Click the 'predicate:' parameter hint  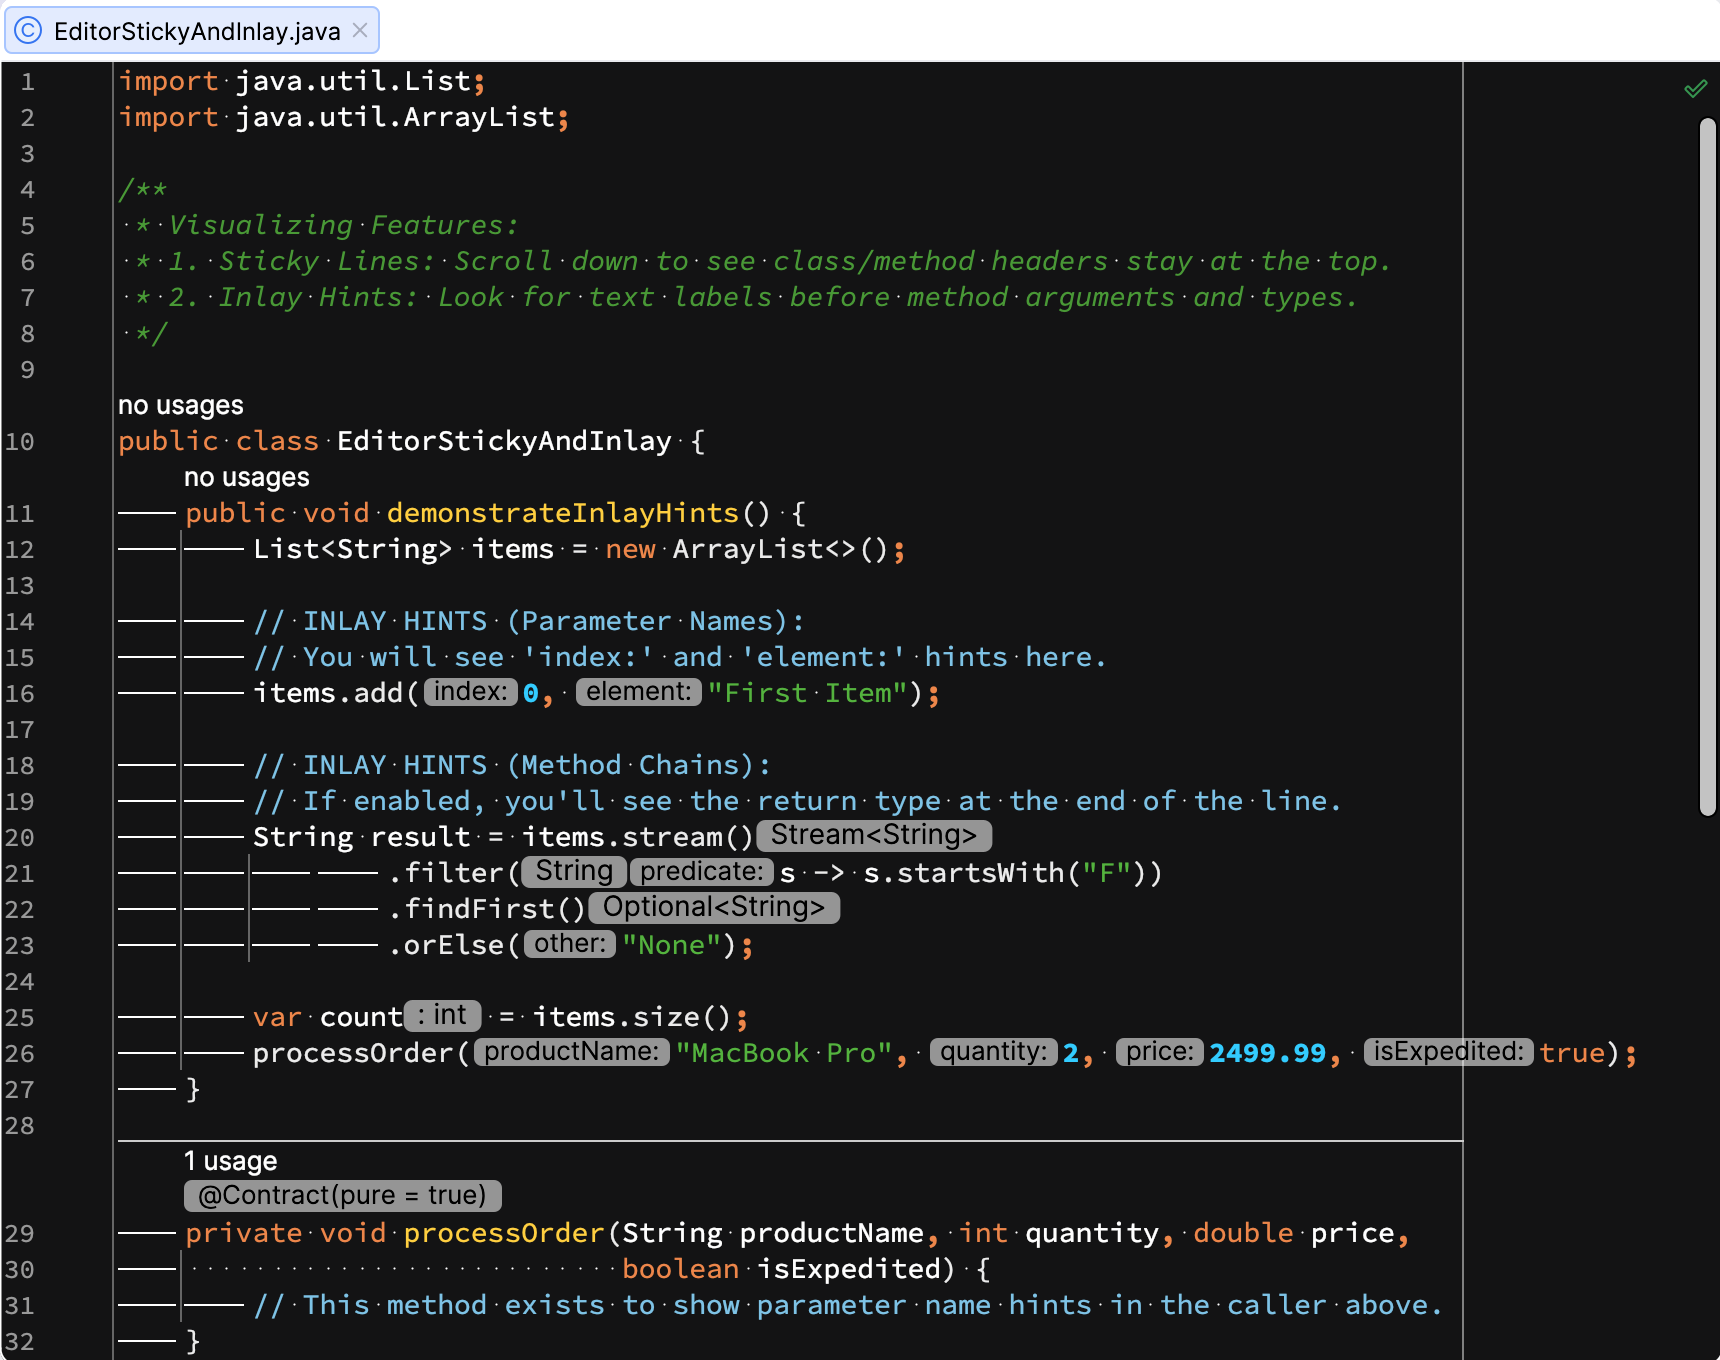pos(702,872)
